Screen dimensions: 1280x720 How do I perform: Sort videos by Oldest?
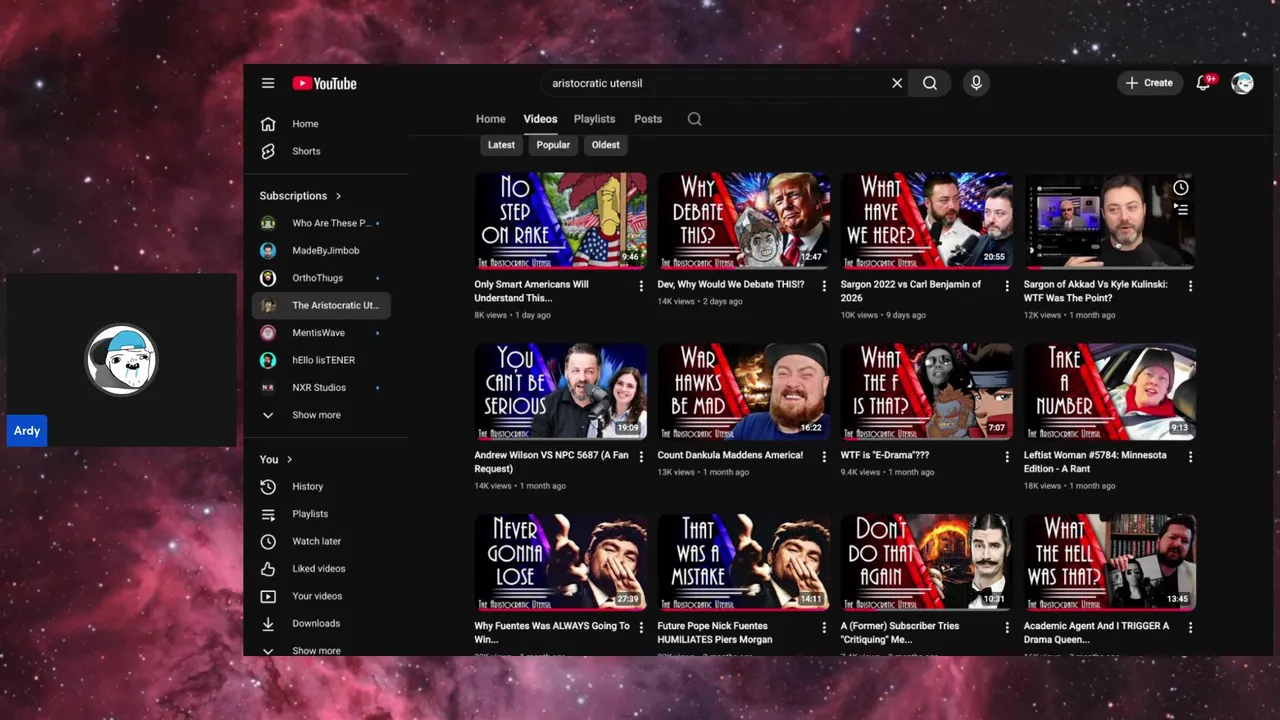[x=605, y=145]
